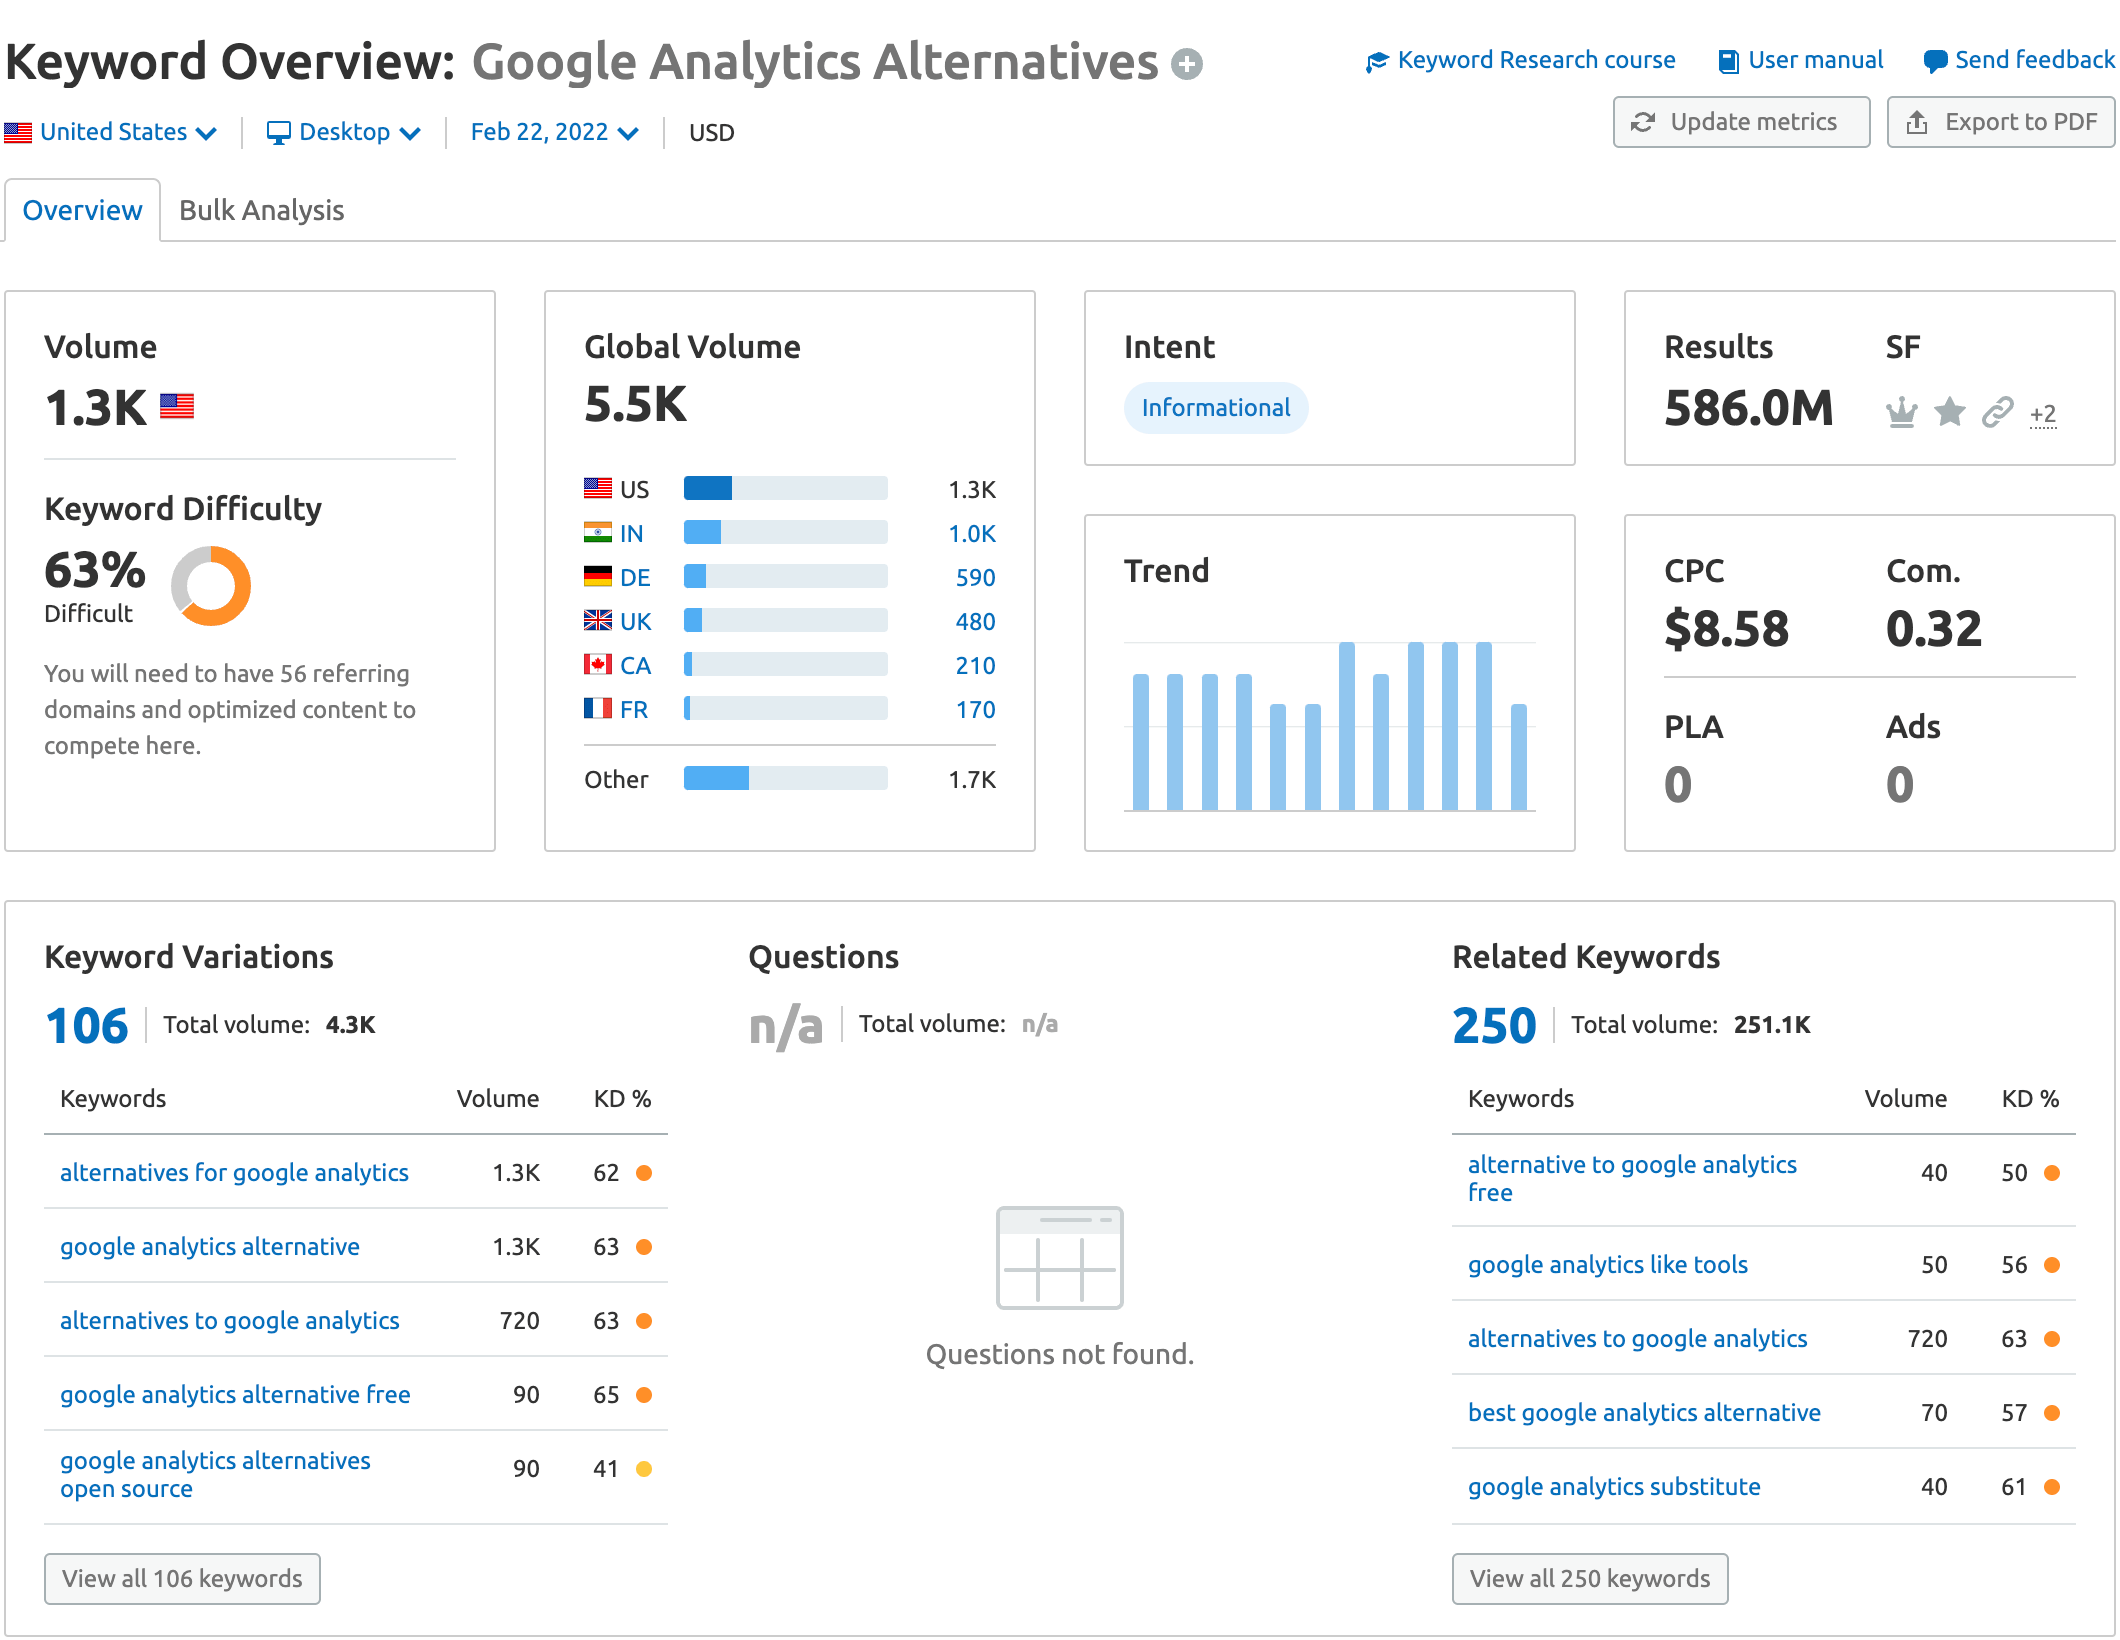Viewport: 2120px width, 1640px height.
Task: Switch to the Overview tab
Action: tap(82, 210)
